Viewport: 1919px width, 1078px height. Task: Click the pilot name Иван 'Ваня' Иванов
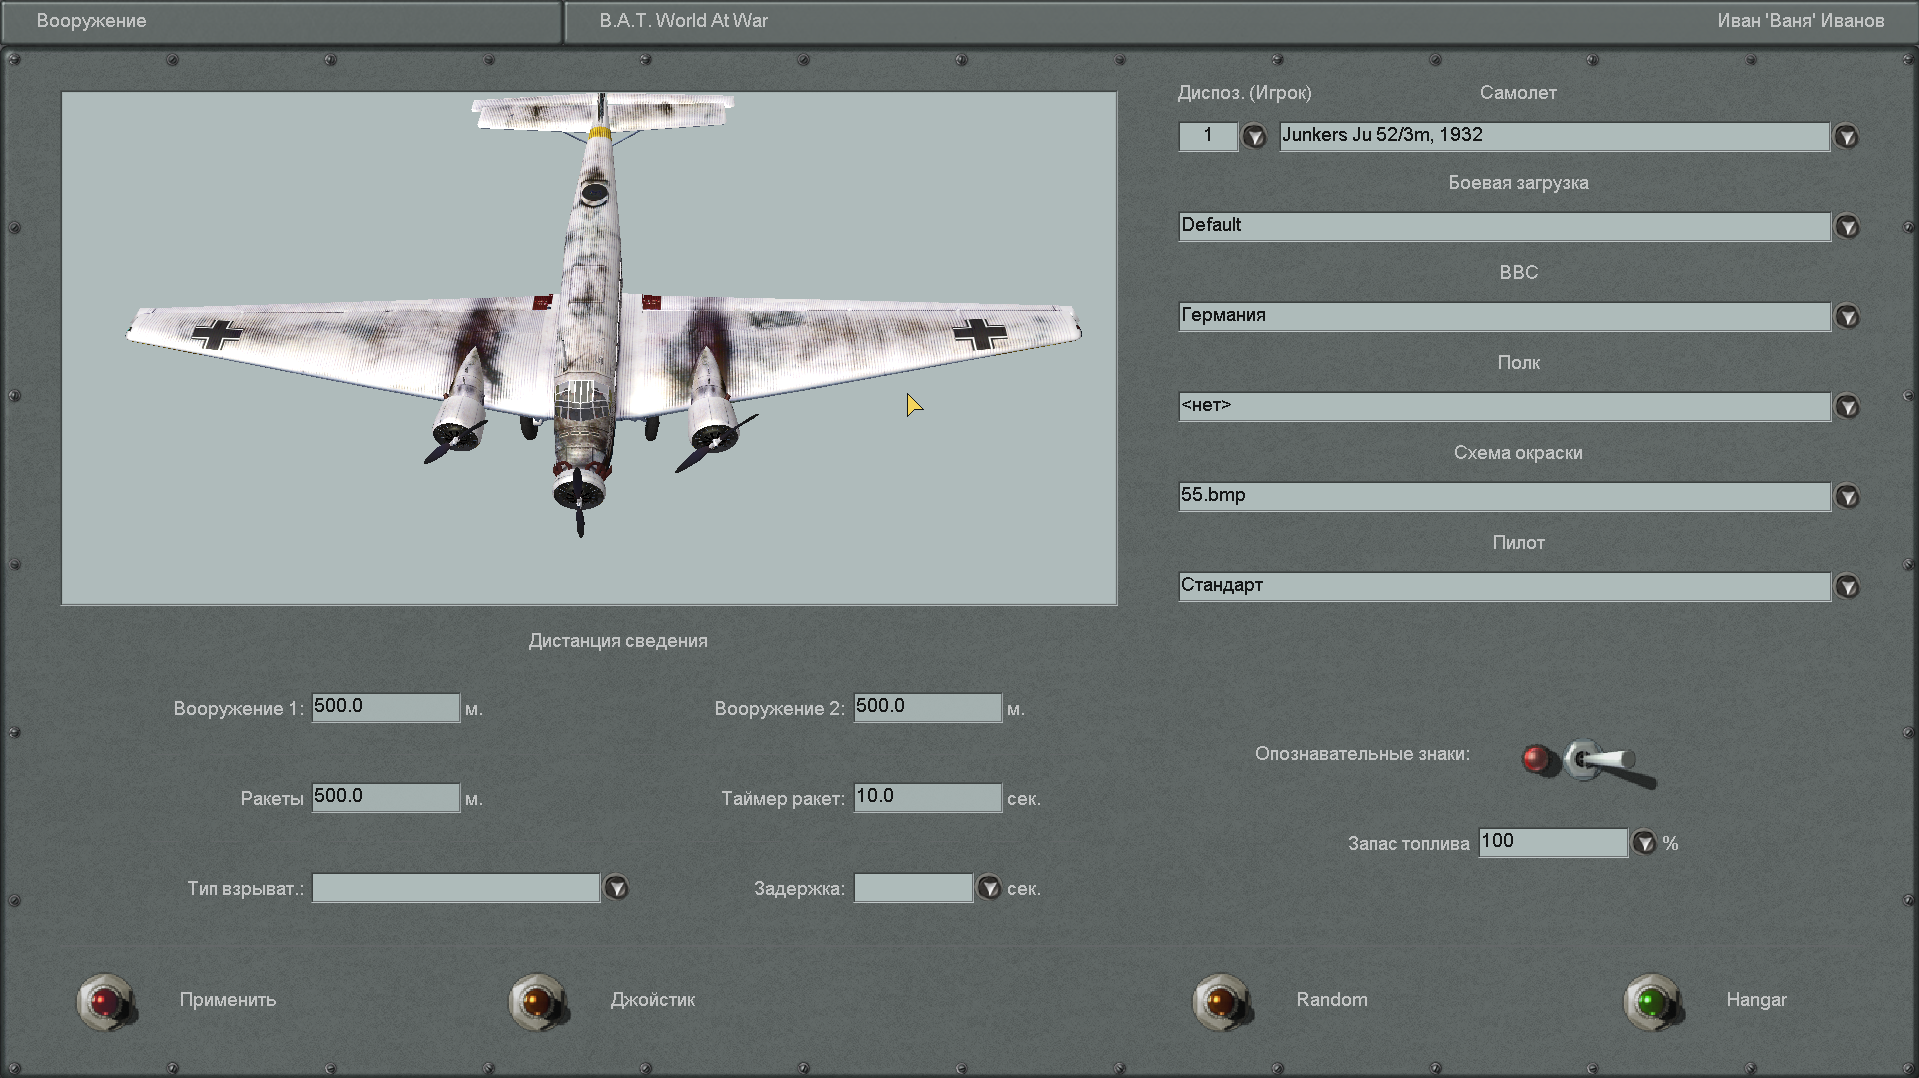click(1801, 21)
